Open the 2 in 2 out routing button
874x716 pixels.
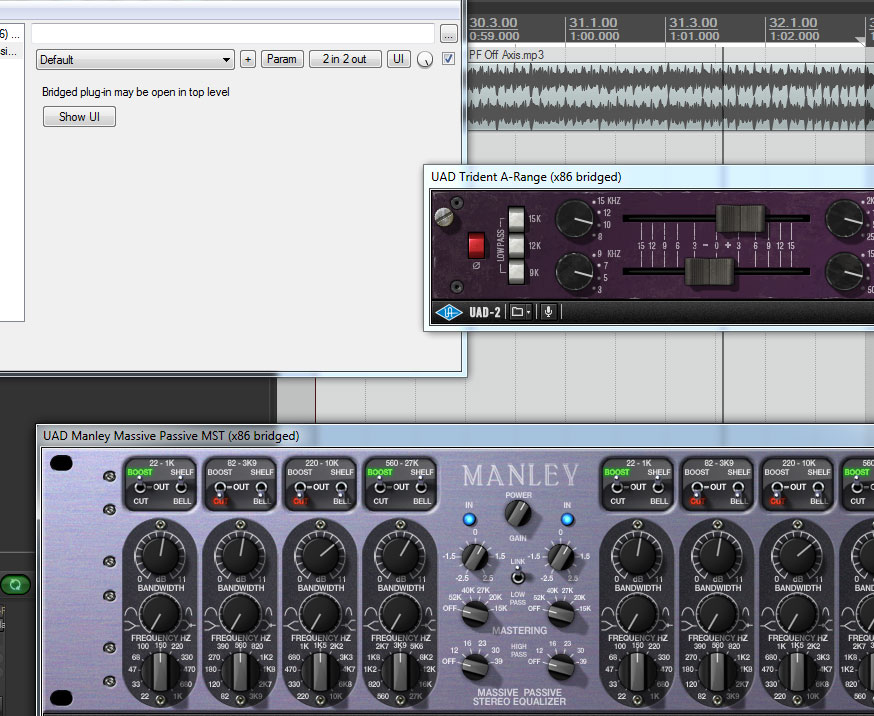[344, 59]
